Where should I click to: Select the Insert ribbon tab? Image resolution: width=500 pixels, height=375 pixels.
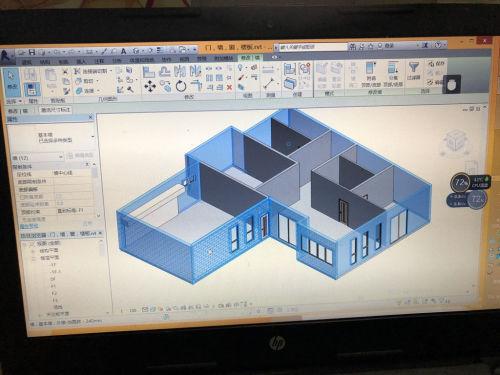(x=81, y=62)
